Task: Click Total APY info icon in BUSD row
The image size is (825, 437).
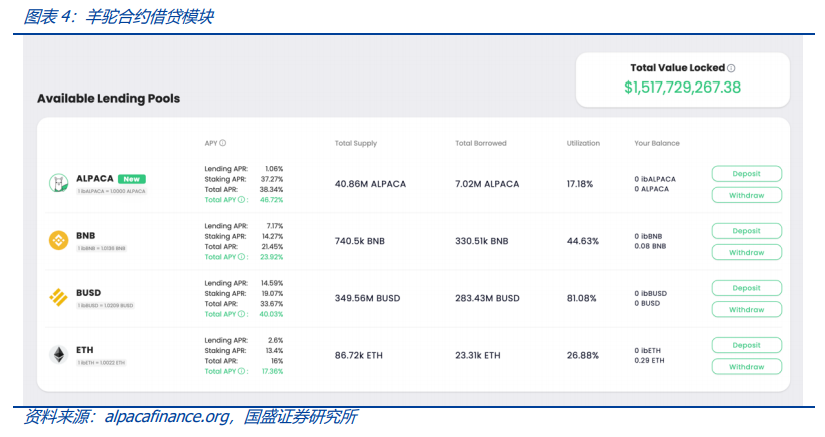Action: pos(241,314)
